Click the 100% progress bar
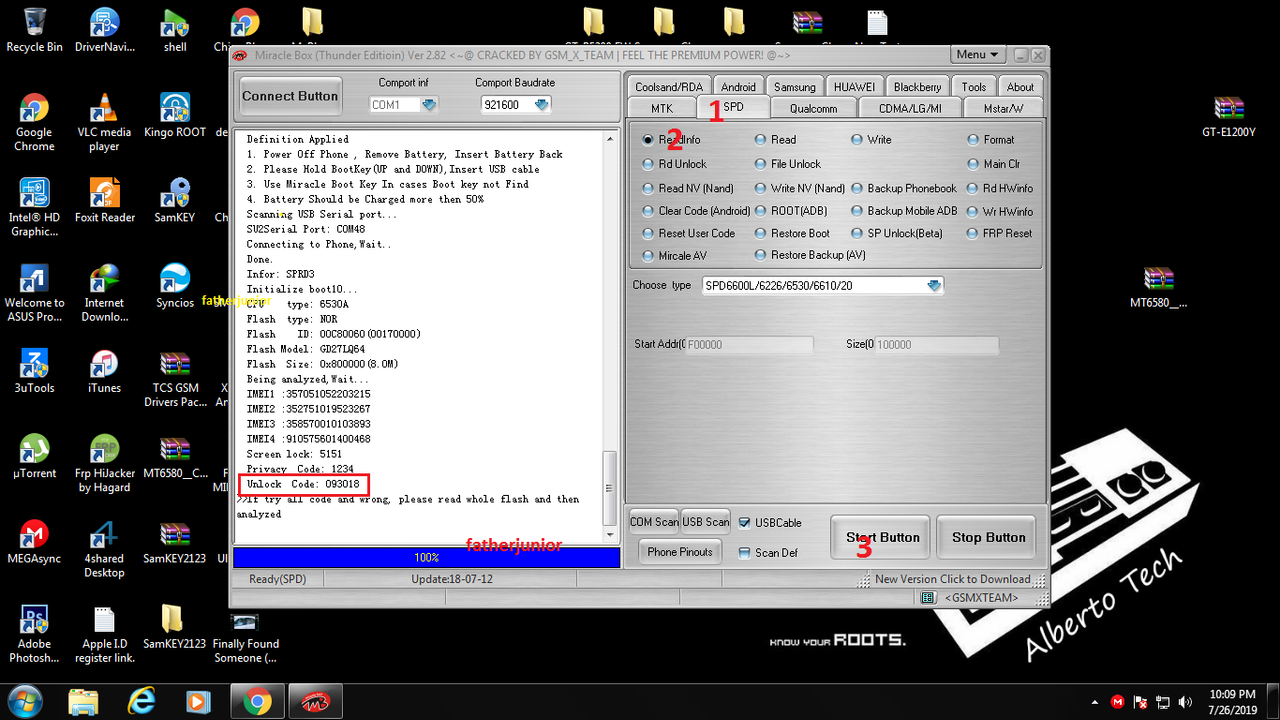The image size is (1280, 720). point(426,557)
